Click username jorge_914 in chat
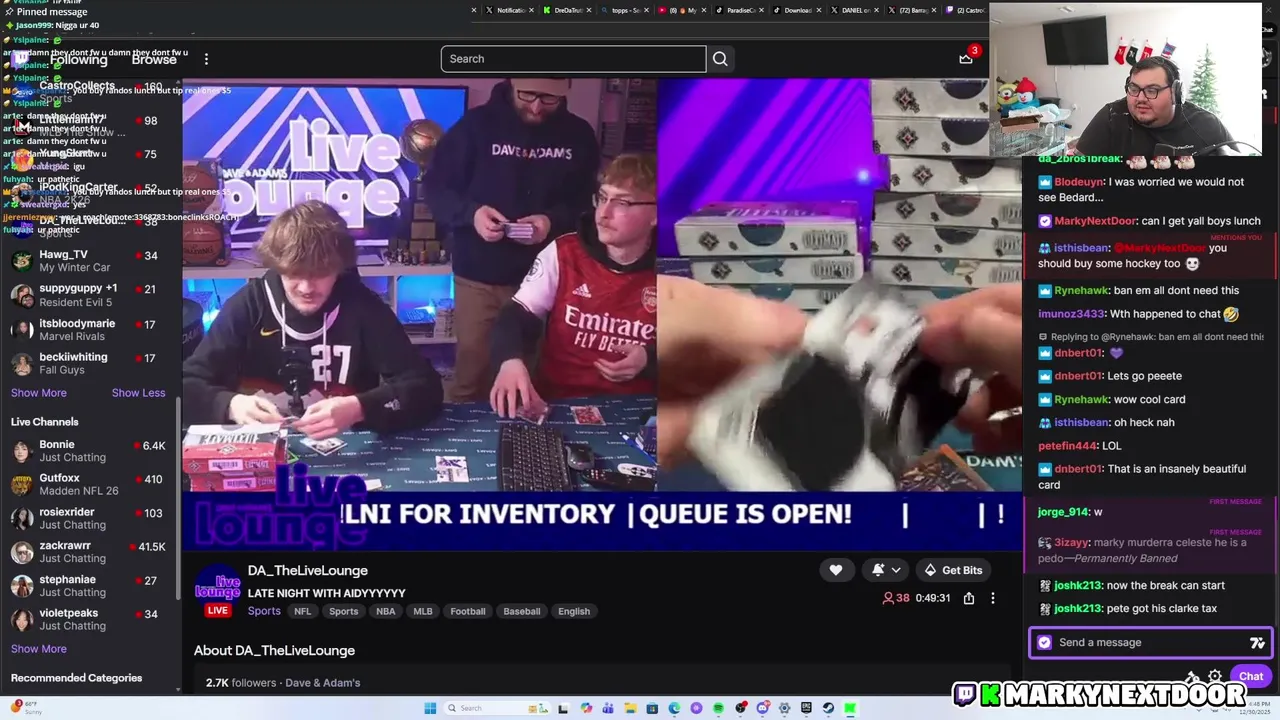 pyautogui.click(x=1064, y=512)
